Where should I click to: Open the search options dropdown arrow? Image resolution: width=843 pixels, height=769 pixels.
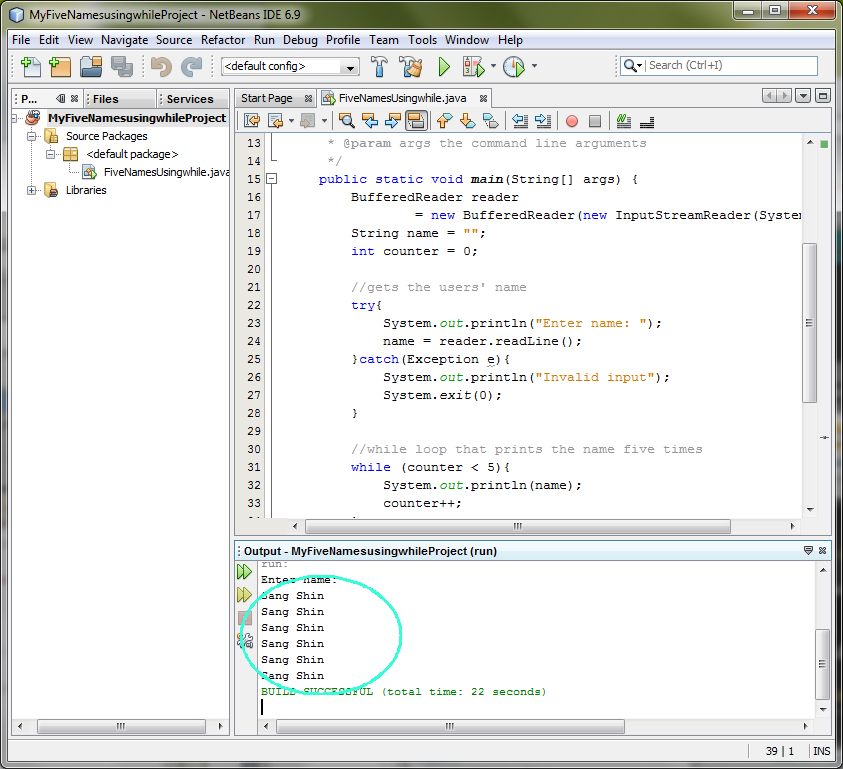tap(639, 66)
